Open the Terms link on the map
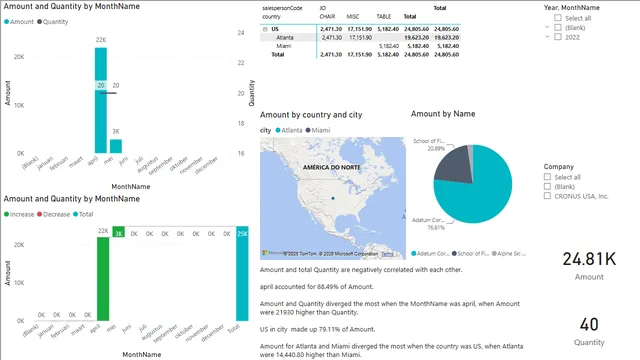Image resolution: width=640 pixels, height=360 pixels. [387, 254]
